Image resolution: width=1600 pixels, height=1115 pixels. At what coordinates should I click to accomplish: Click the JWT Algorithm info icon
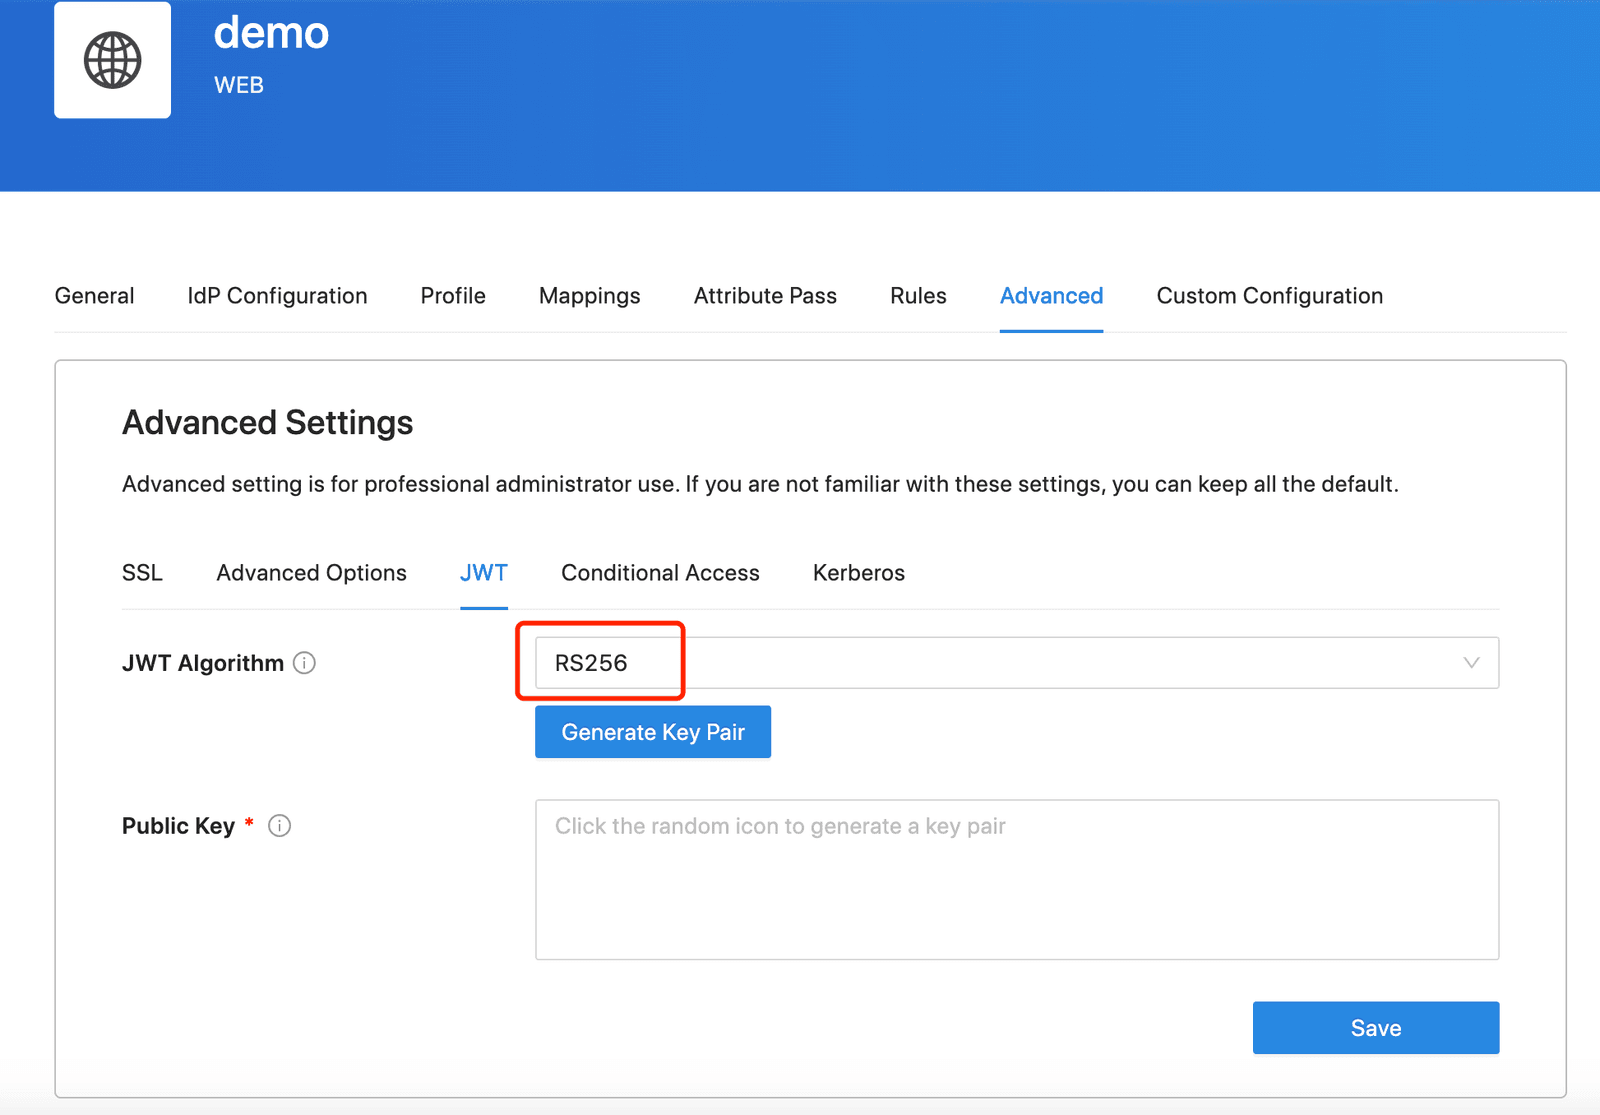point(304,663)
